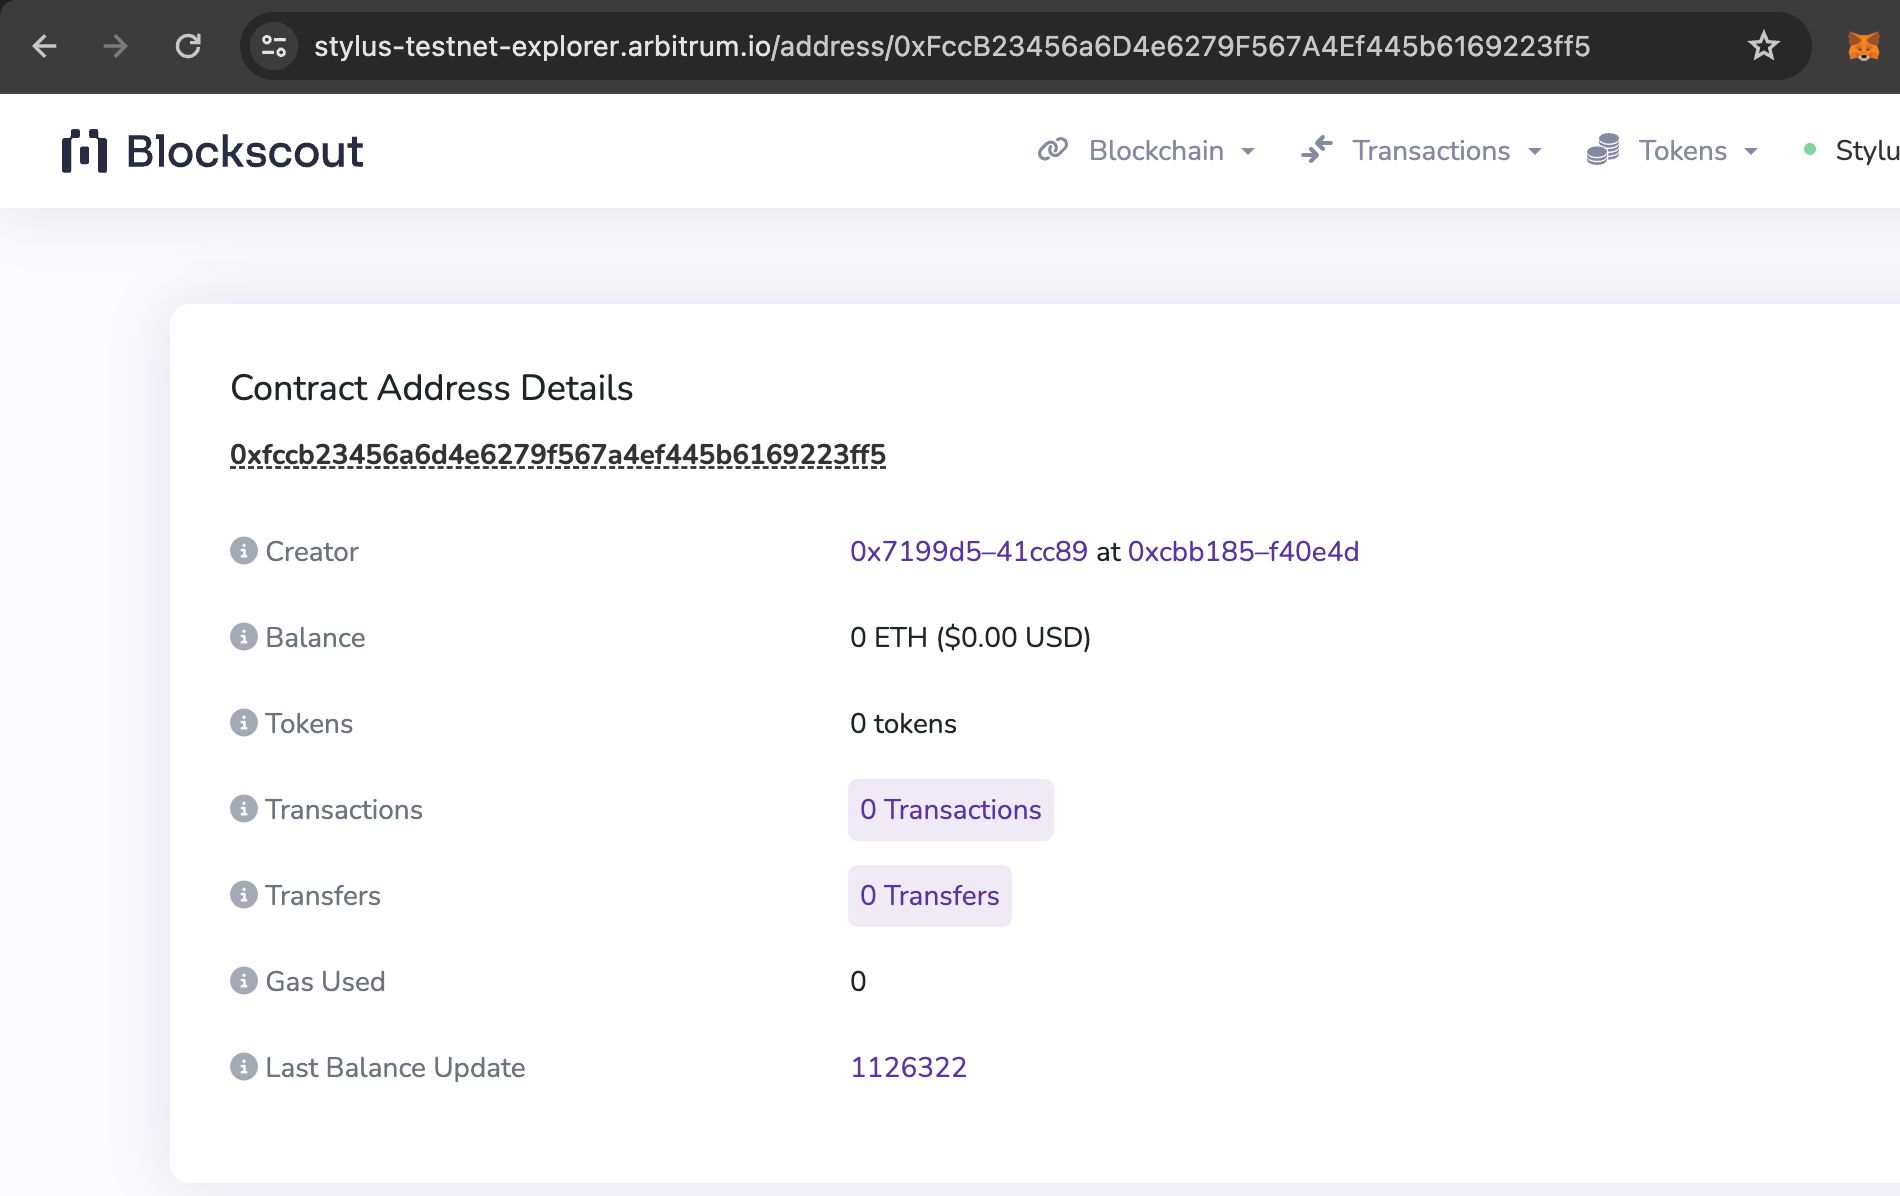Show info tooltip for Transactions row
This screenshot has width=1900, height=1196.
[243, 809]
